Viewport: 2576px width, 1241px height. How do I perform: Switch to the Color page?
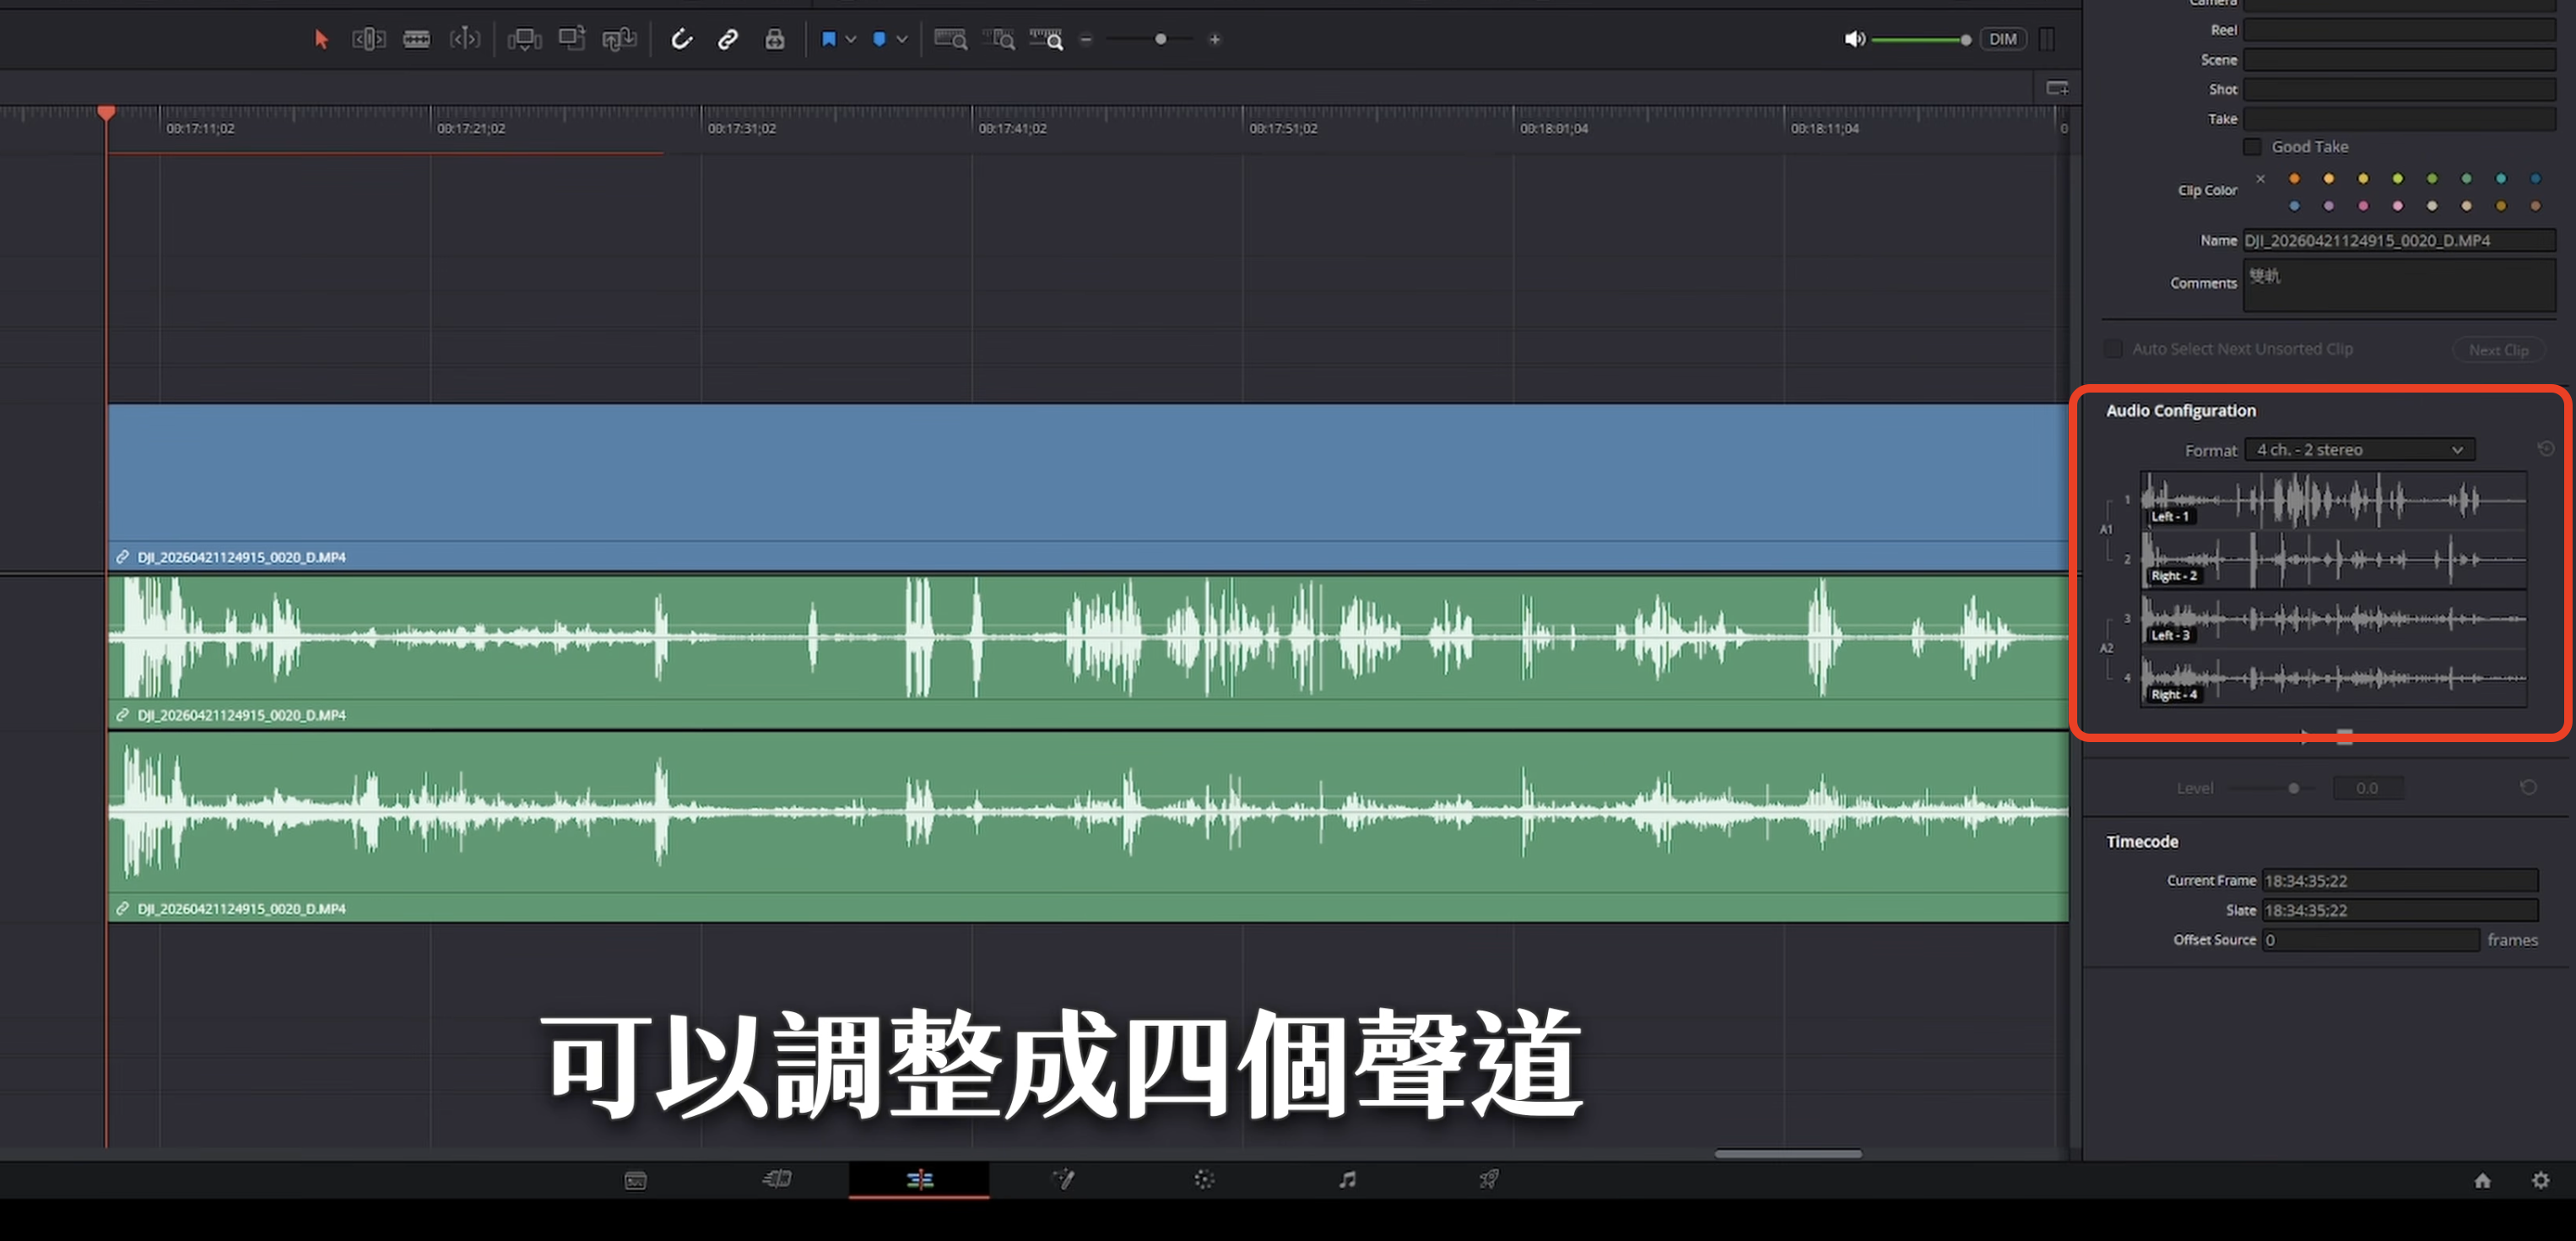coord(1205,1180)
